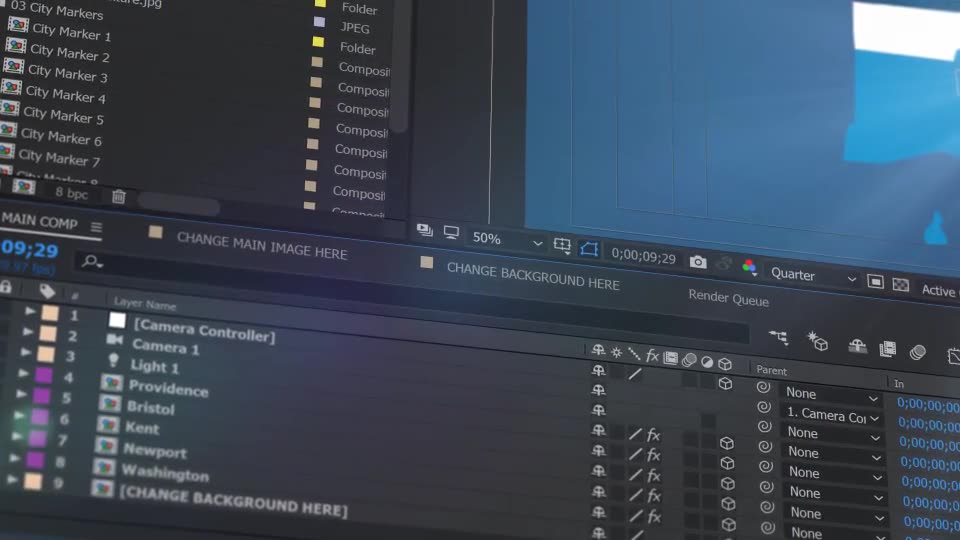This screenshot has width=960, height=540.
Task: Click the collapse transformations sun icon header
Action: 617,353
